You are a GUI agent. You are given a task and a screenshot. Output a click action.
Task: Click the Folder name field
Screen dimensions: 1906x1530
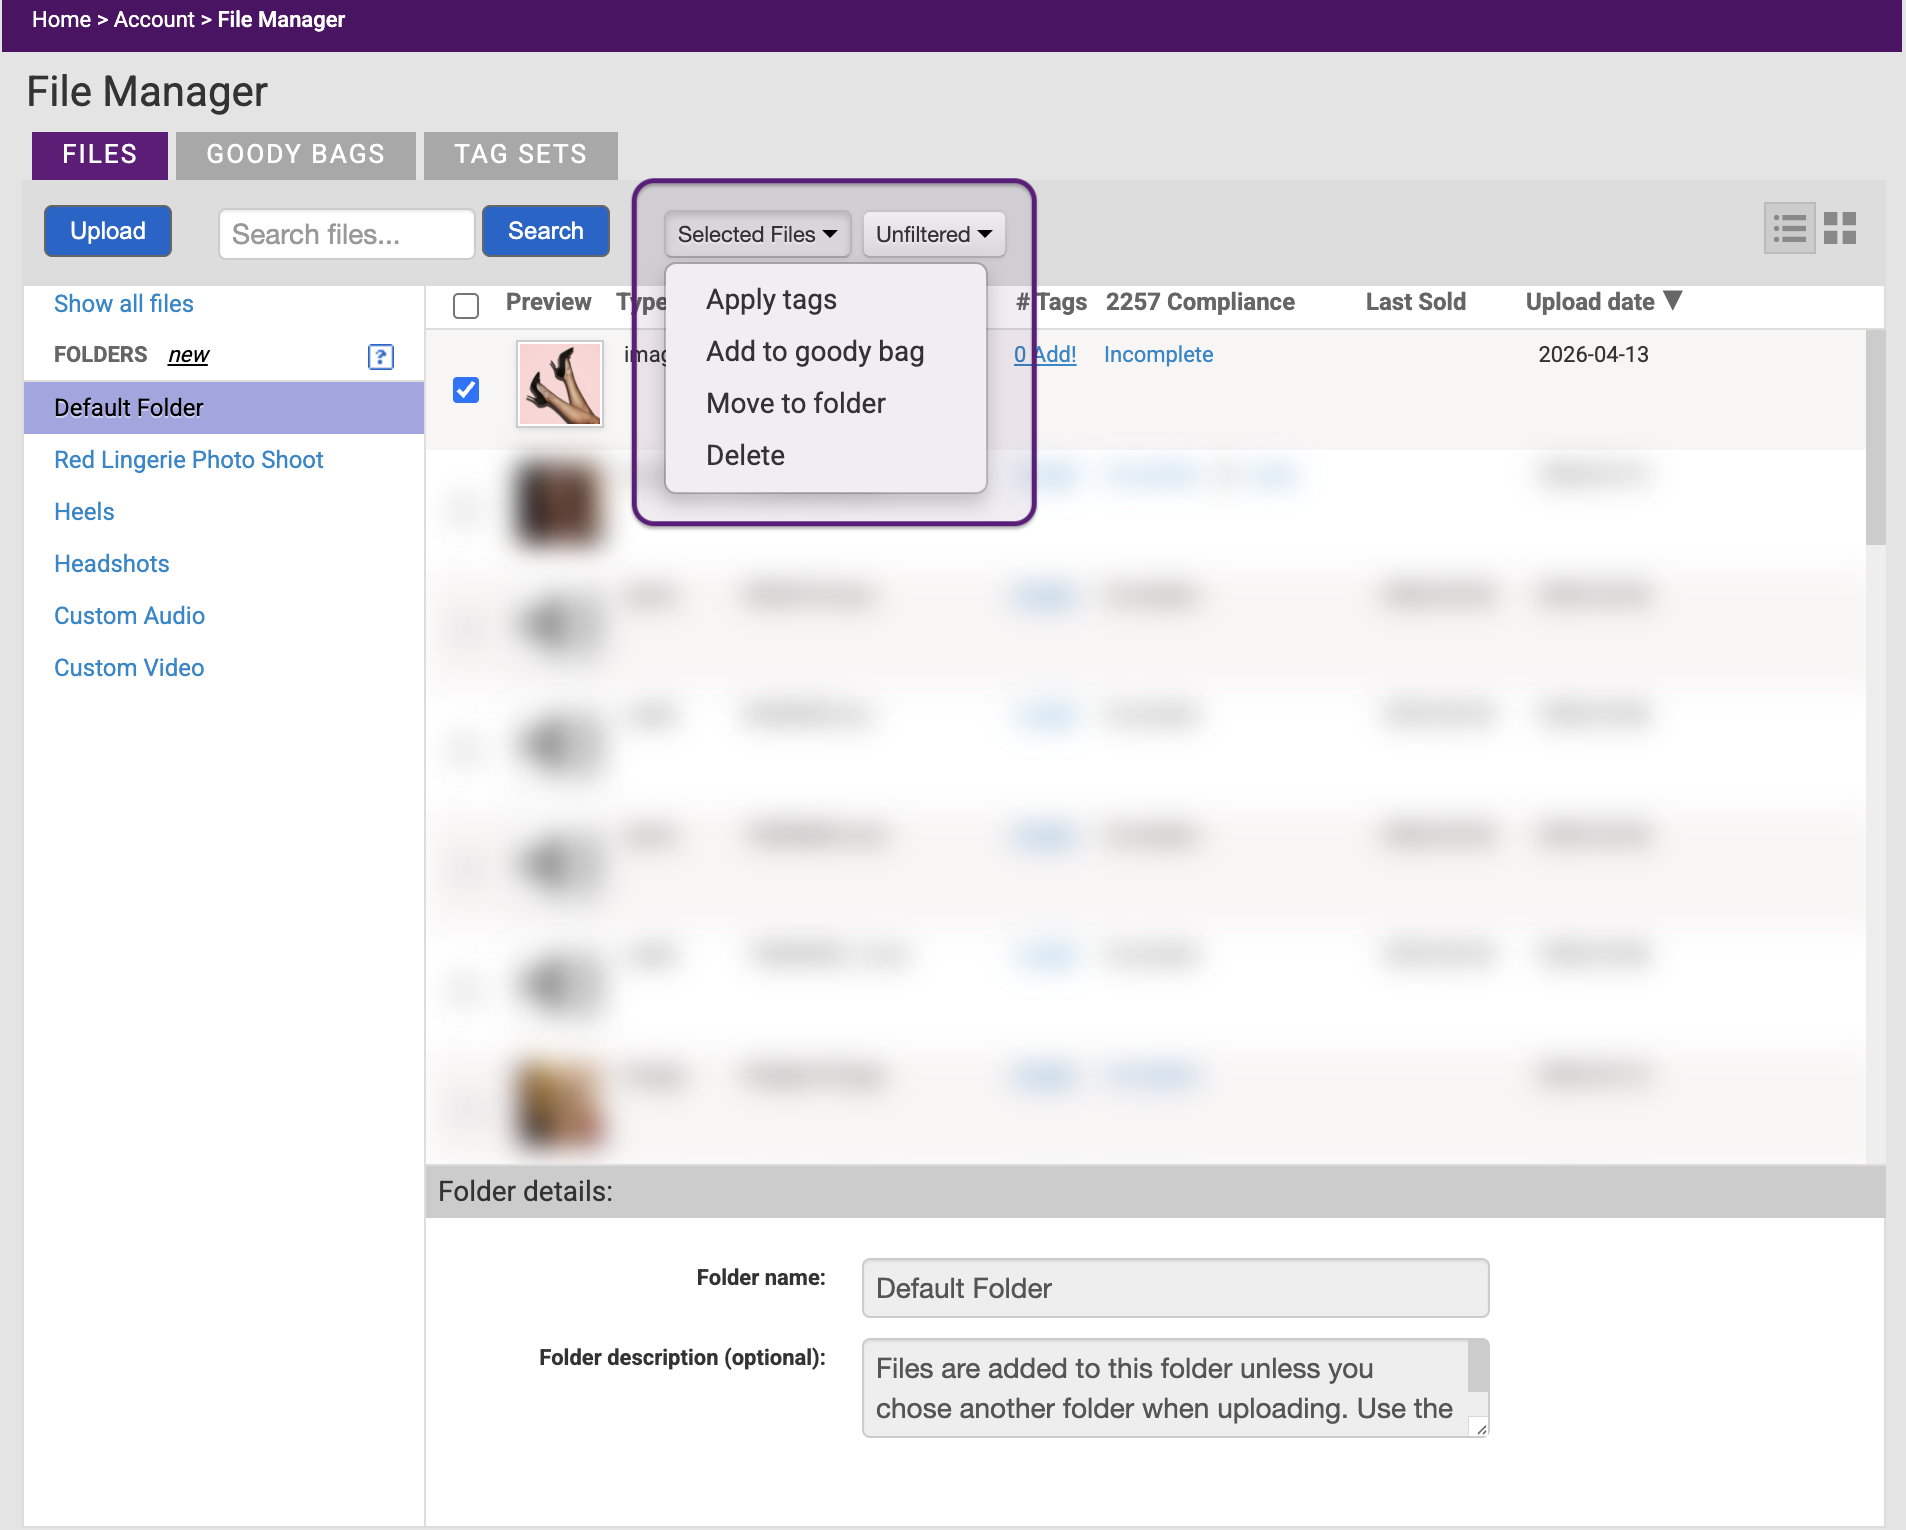[x=1176, y=1288]
